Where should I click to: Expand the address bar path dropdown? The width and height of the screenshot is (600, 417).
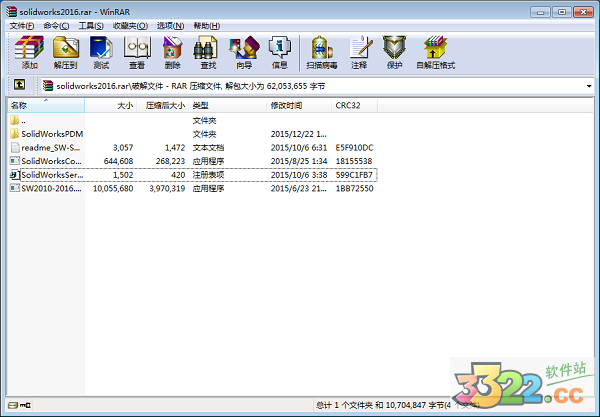[x=589, y=86]
